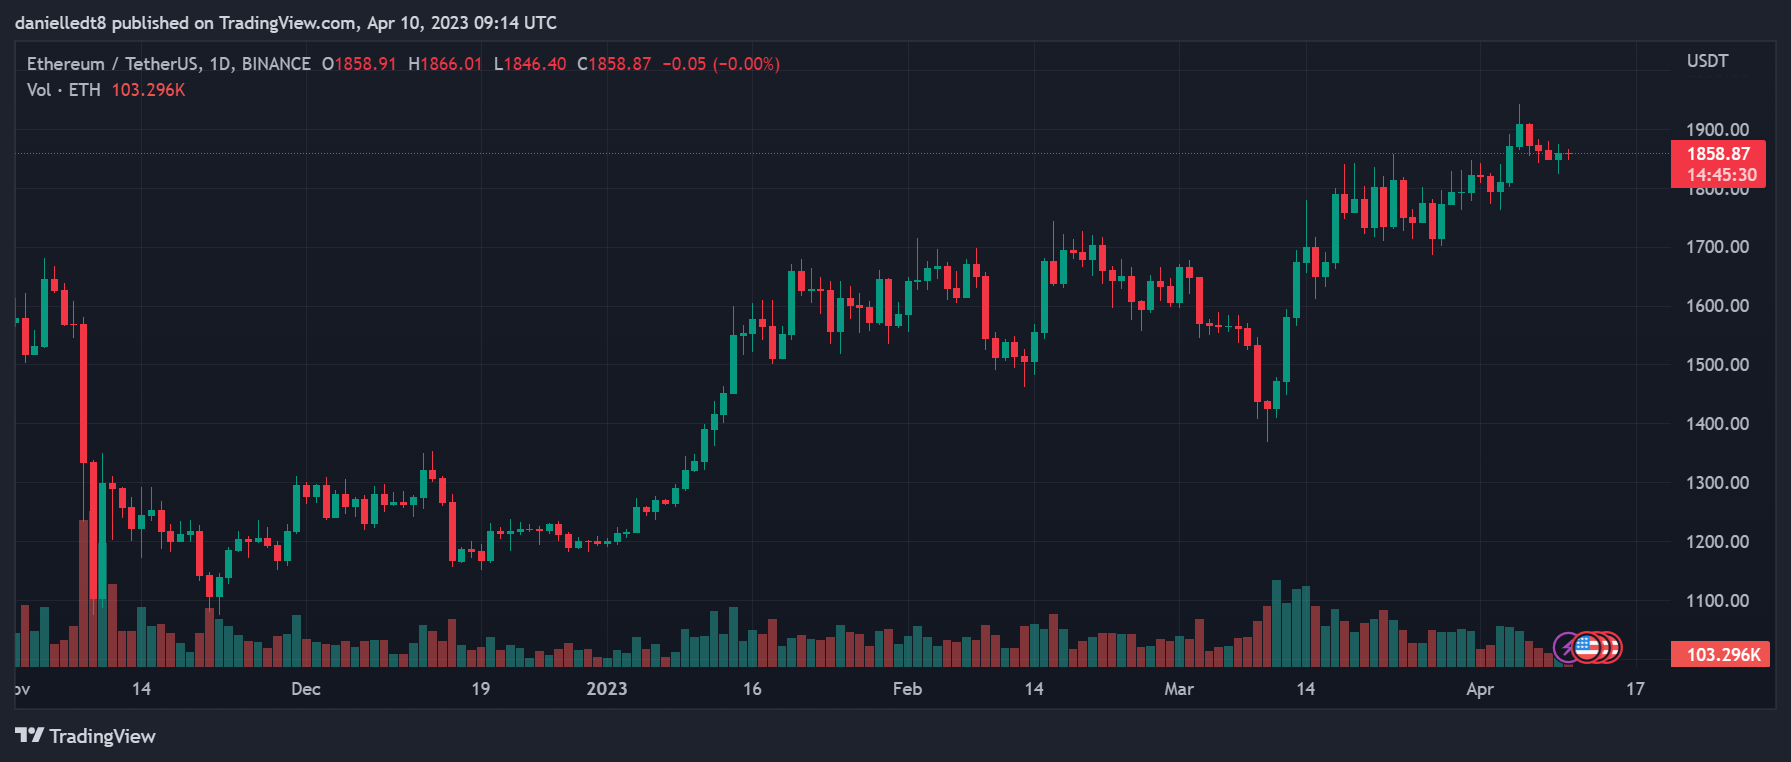Click the Vol · ETH indicator legend
The width and height of the screenshot is (1791, 762).
click(64, 90)
